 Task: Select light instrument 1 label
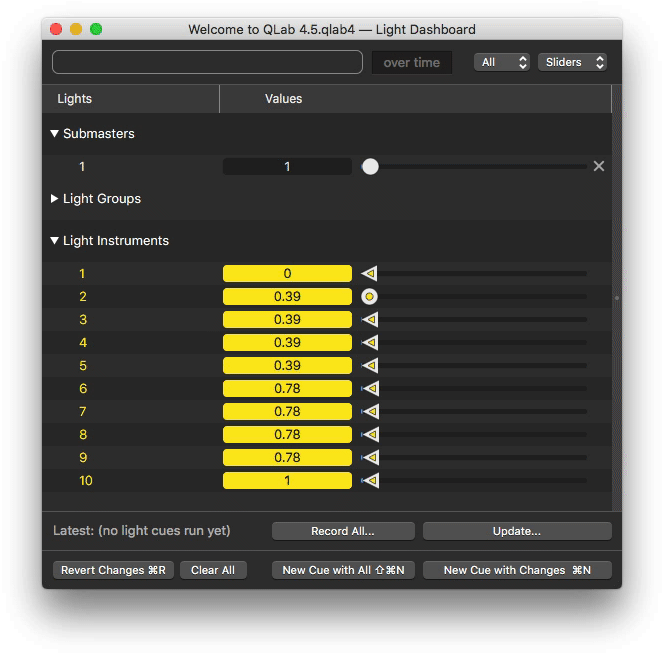pyautogui.click(x=82, y=273)
